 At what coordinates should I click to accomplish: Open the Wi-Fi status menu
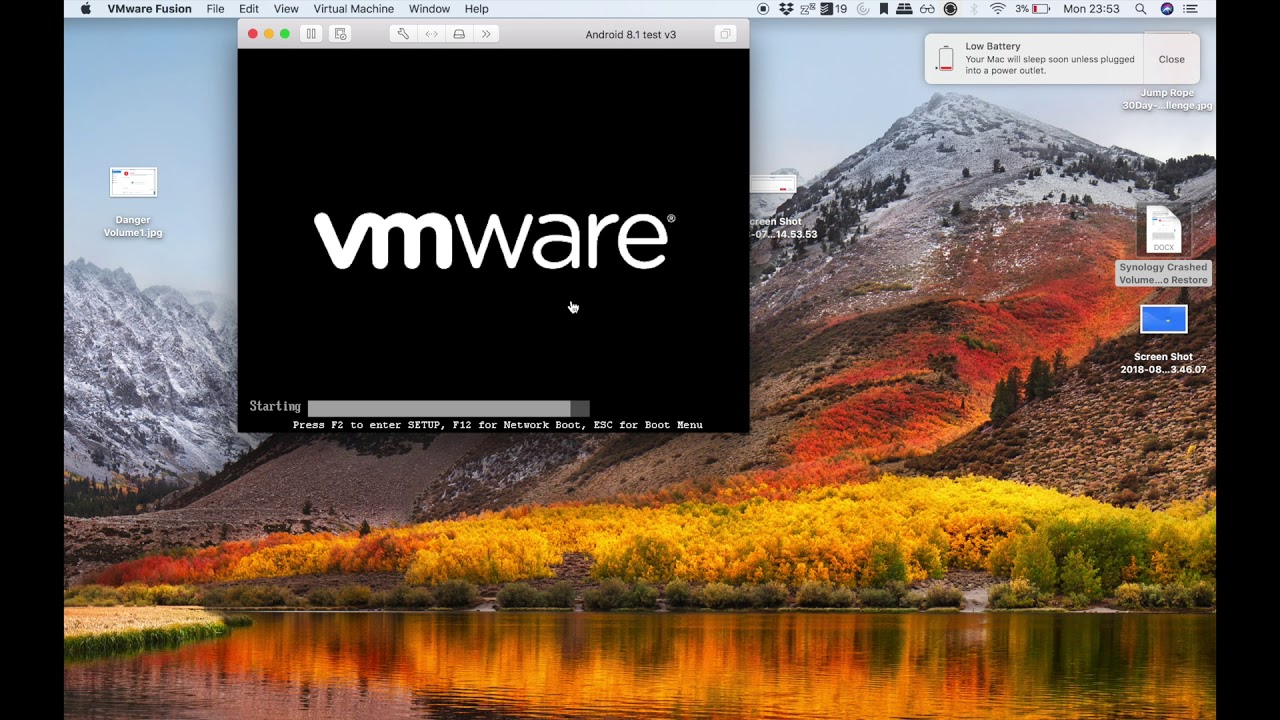[998, 9]
